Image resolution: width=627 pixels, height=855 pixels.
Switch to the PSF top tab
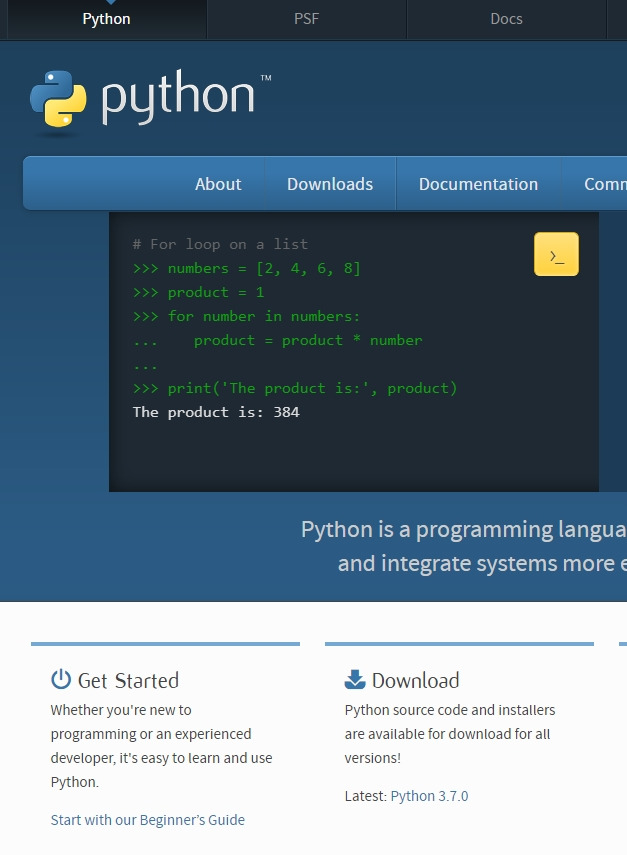(x=306, y=19)
